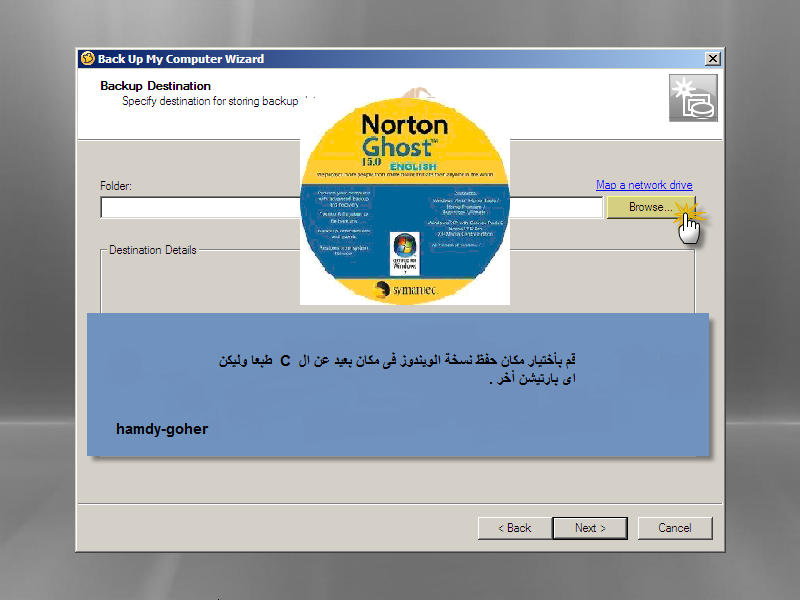
Task: Click the Norton Ghost title bar icon
Action: [88, 59]
